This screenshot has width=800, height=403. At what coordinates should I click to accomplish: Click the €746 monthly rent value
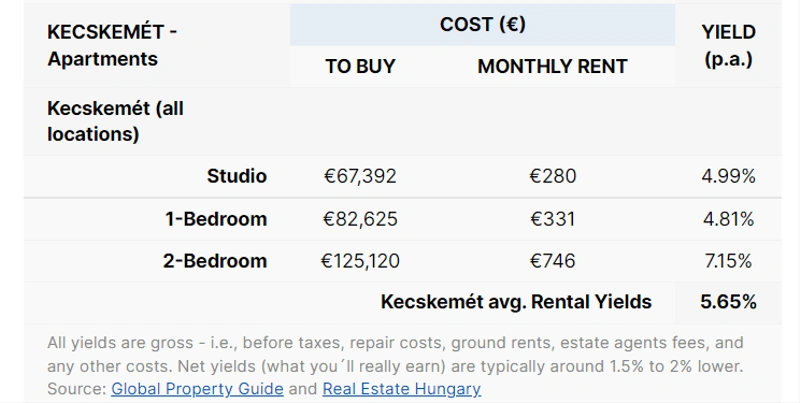pyautogui.click(x=553, y=261)
